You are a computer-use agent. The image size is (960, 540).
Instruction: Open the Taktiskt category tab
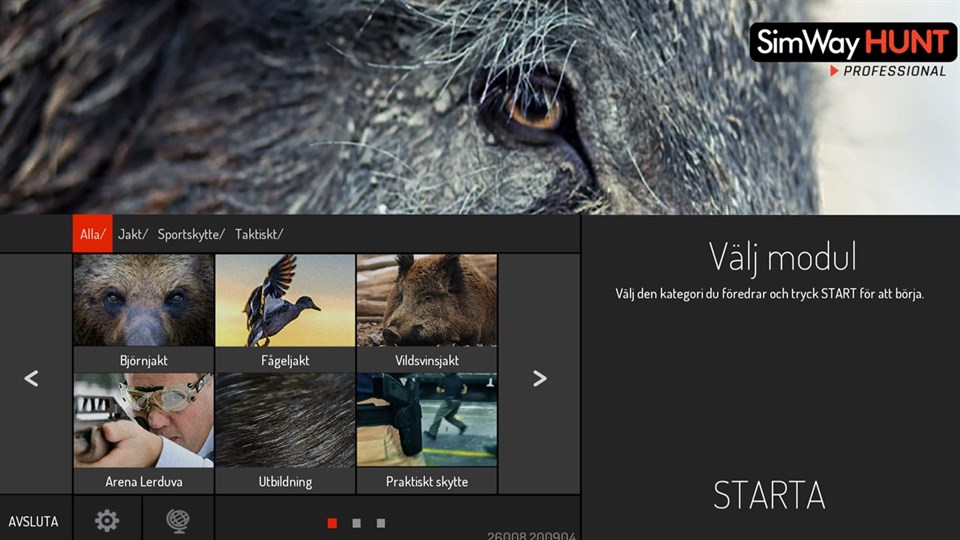[258, 235]
